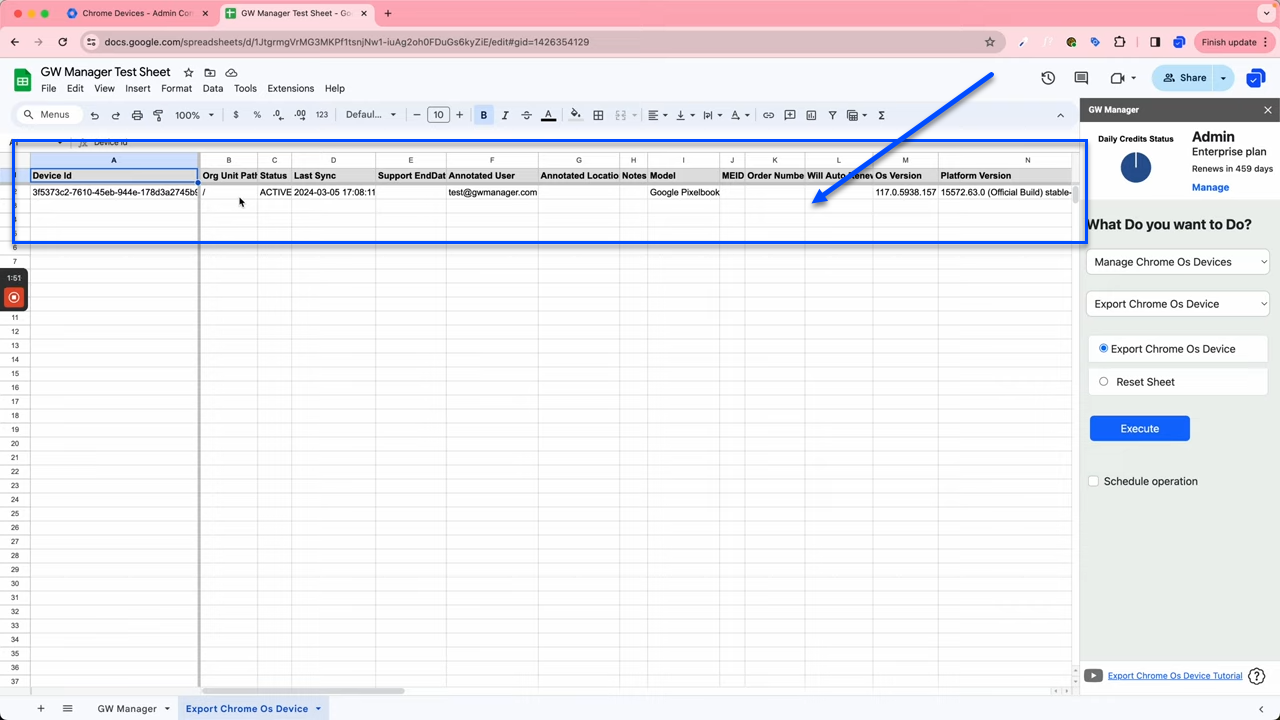Activate the paint format roller

point(158,115)
